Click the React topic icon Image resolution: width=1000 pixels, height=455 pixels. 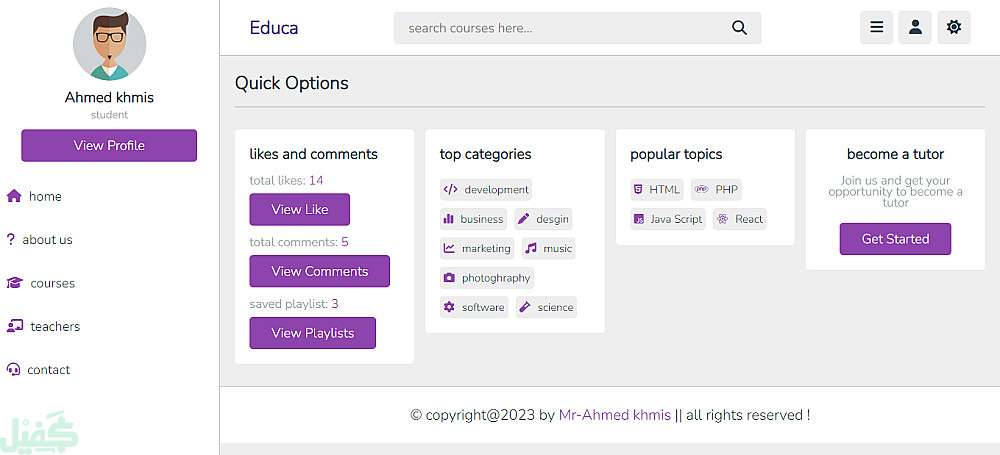(722, 219)
